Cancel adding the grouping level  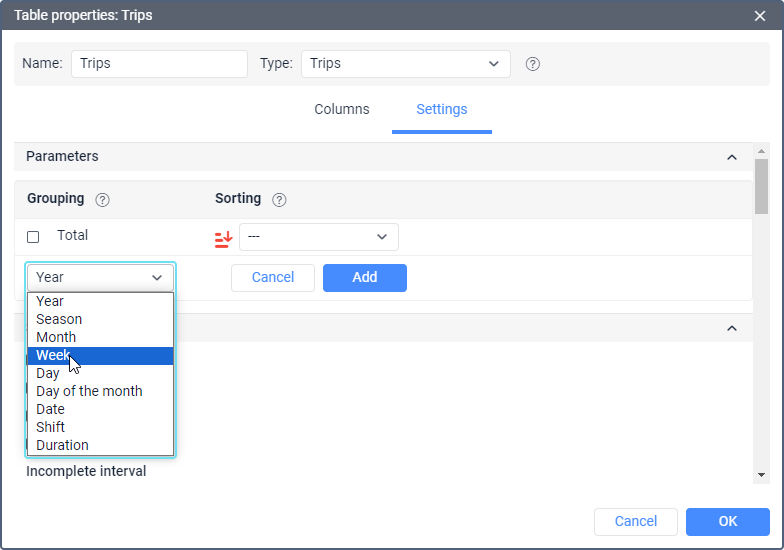pyautogui.click(x=273, y=278)
